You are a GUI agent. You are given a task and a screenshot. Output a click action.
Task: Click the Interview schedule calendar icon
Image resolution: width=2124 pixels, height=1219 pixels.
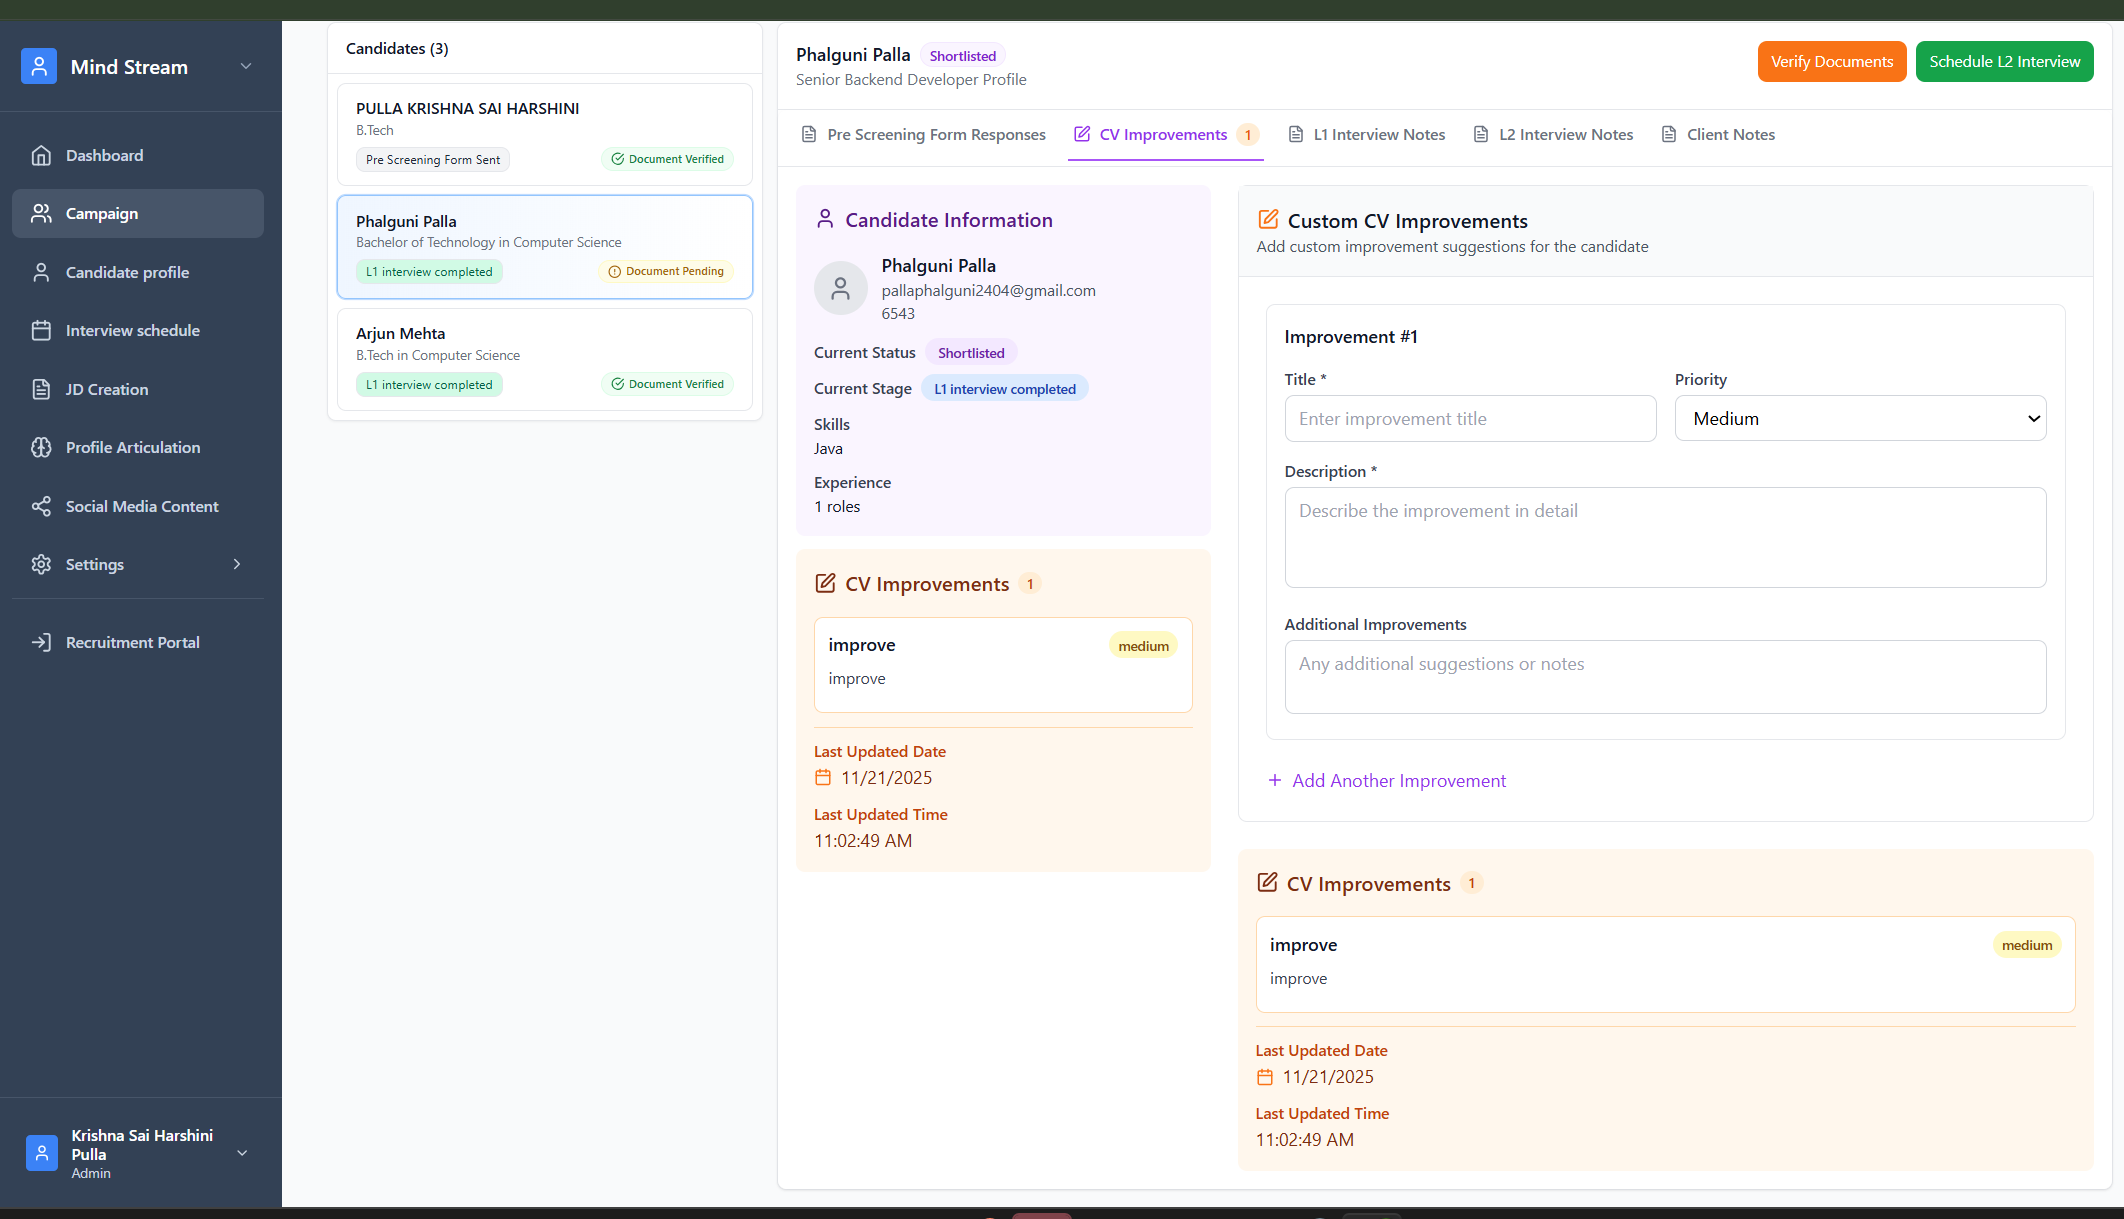41,331
